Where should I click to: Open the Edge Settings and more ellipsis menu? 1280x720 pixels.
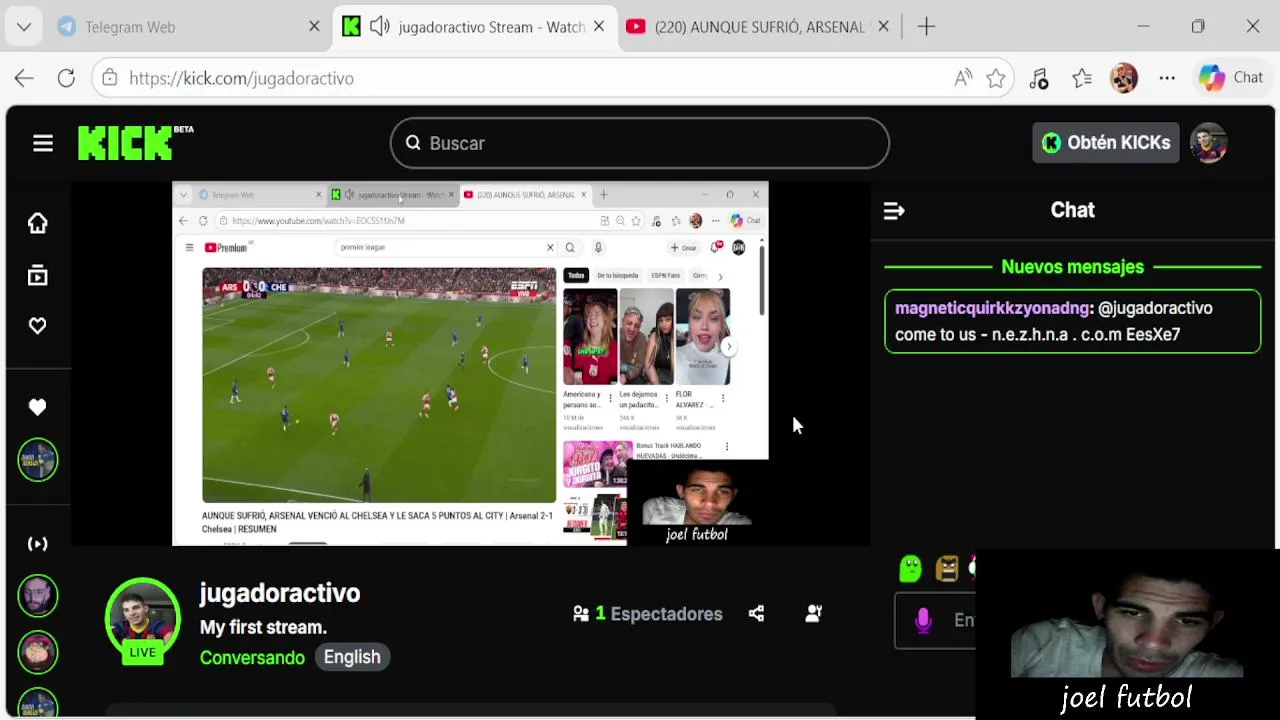[x=1167, y=78]
